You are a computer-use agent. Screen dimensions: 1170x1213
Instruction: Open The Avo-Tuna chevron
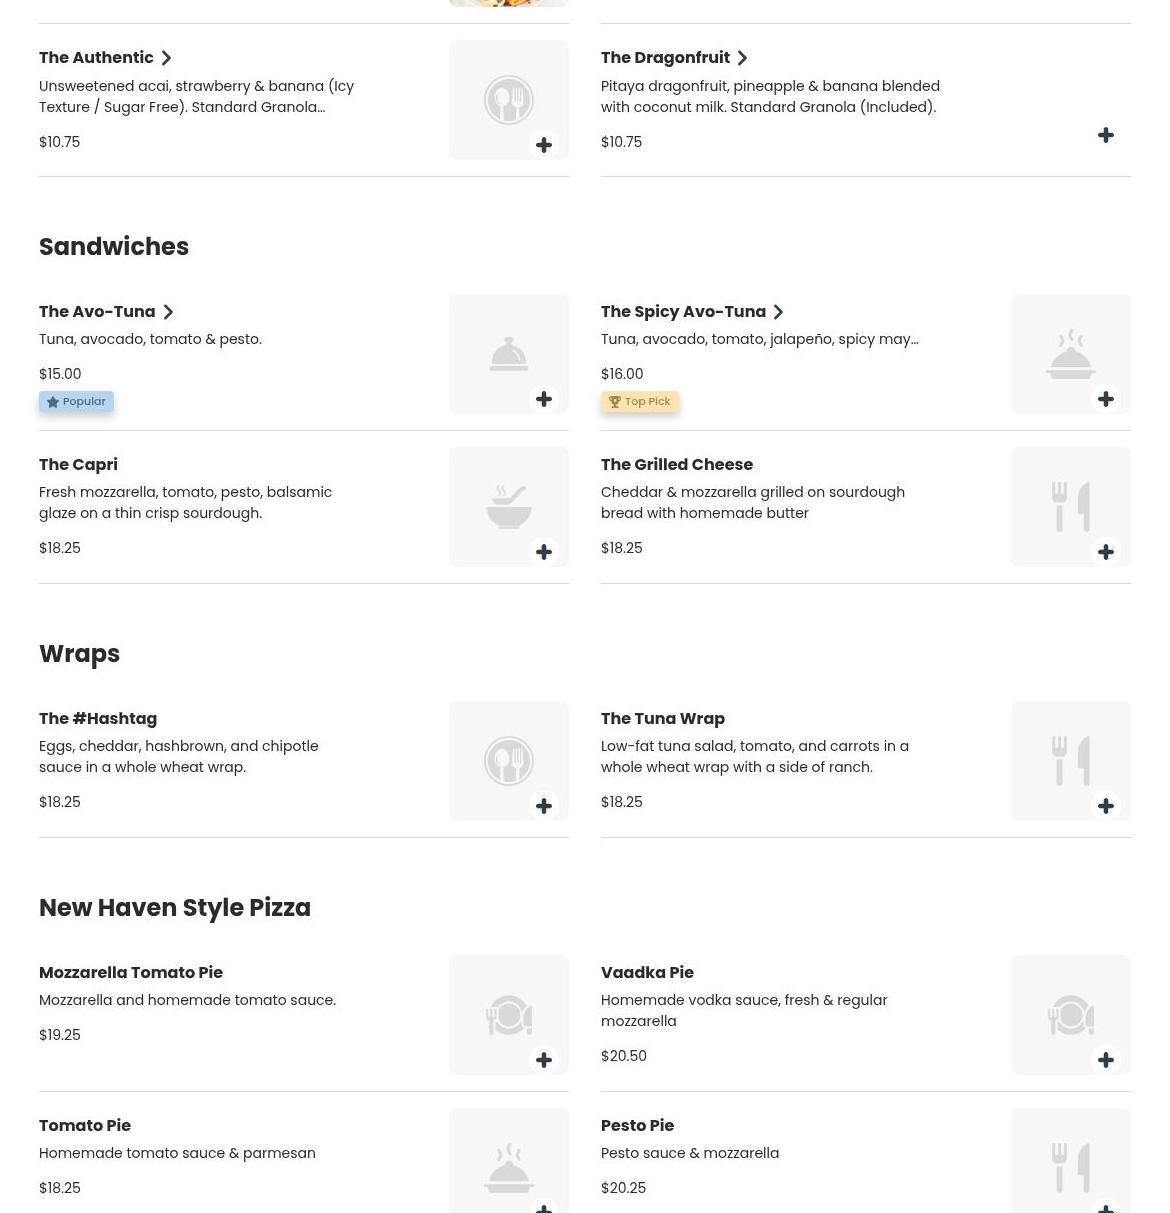click(168, 312)
